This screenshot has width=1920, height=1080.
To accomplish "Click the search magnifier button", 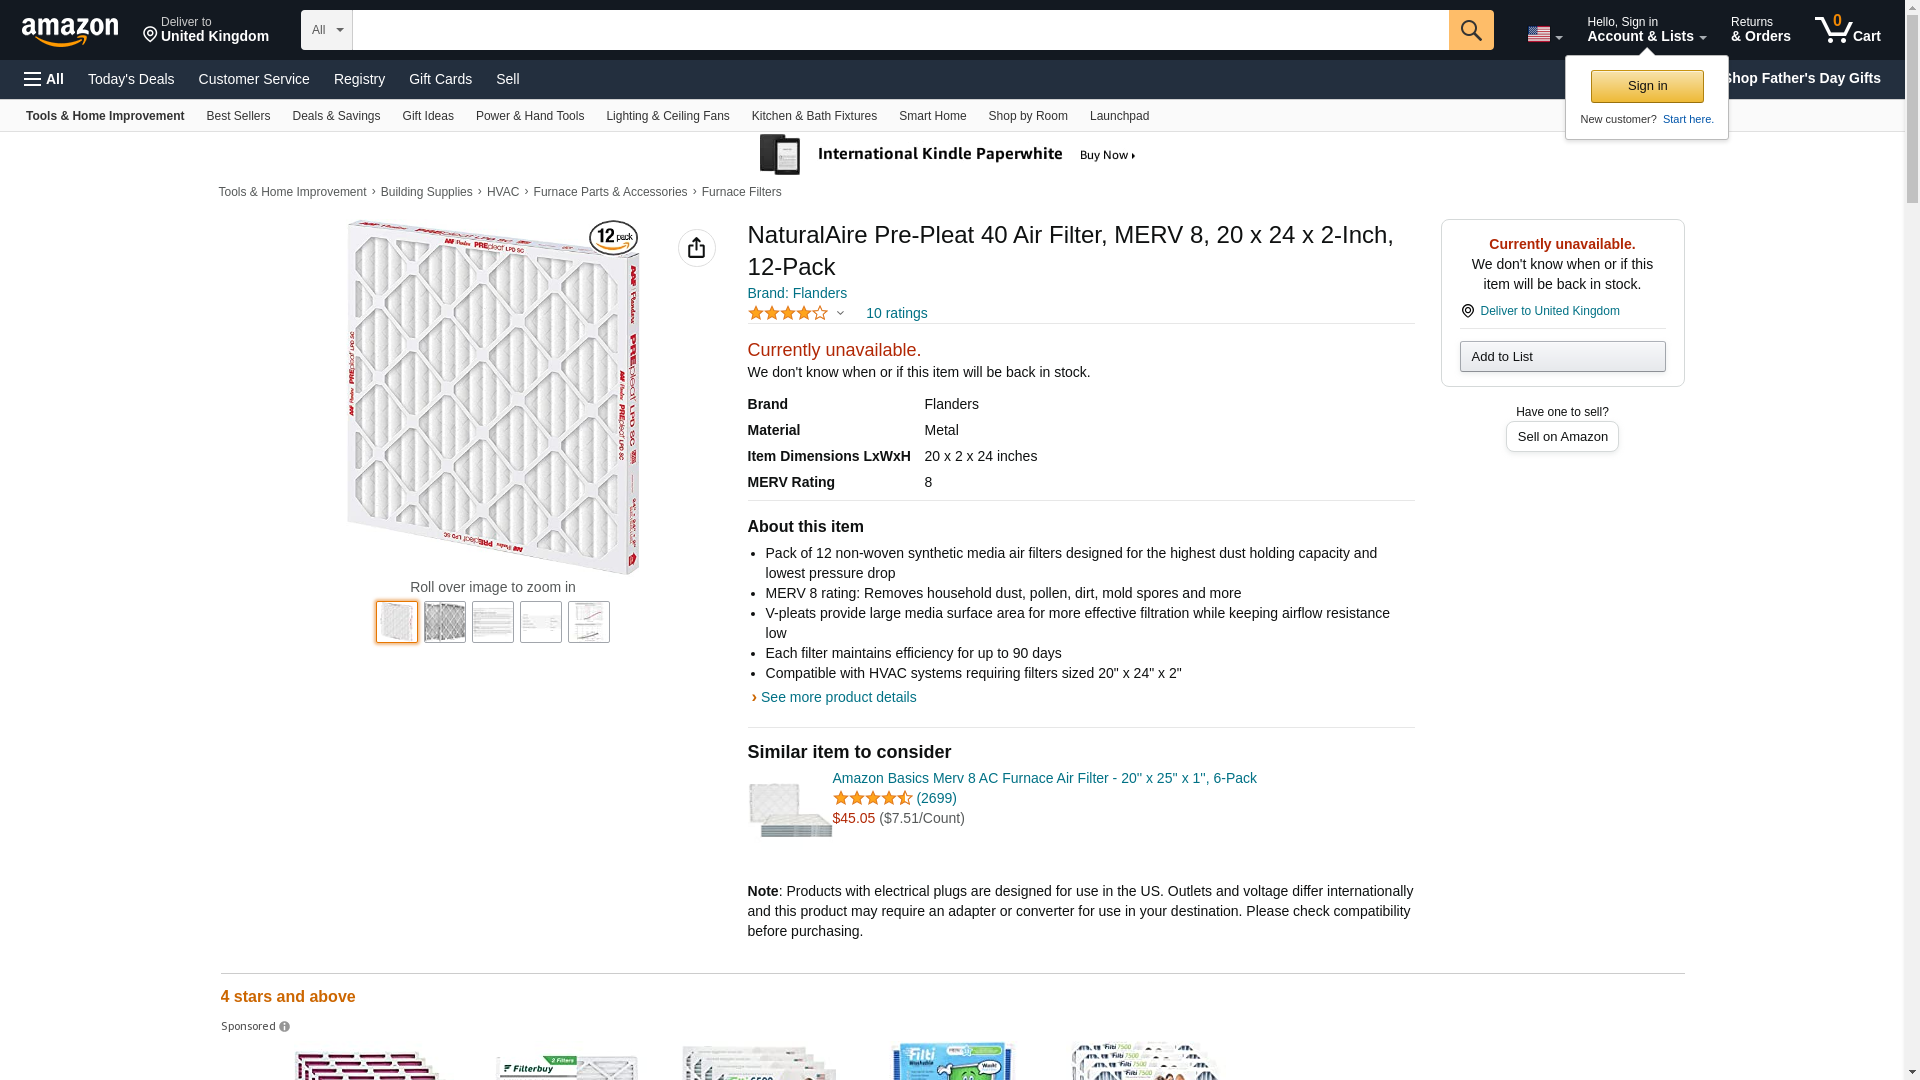I will 1470,30.
